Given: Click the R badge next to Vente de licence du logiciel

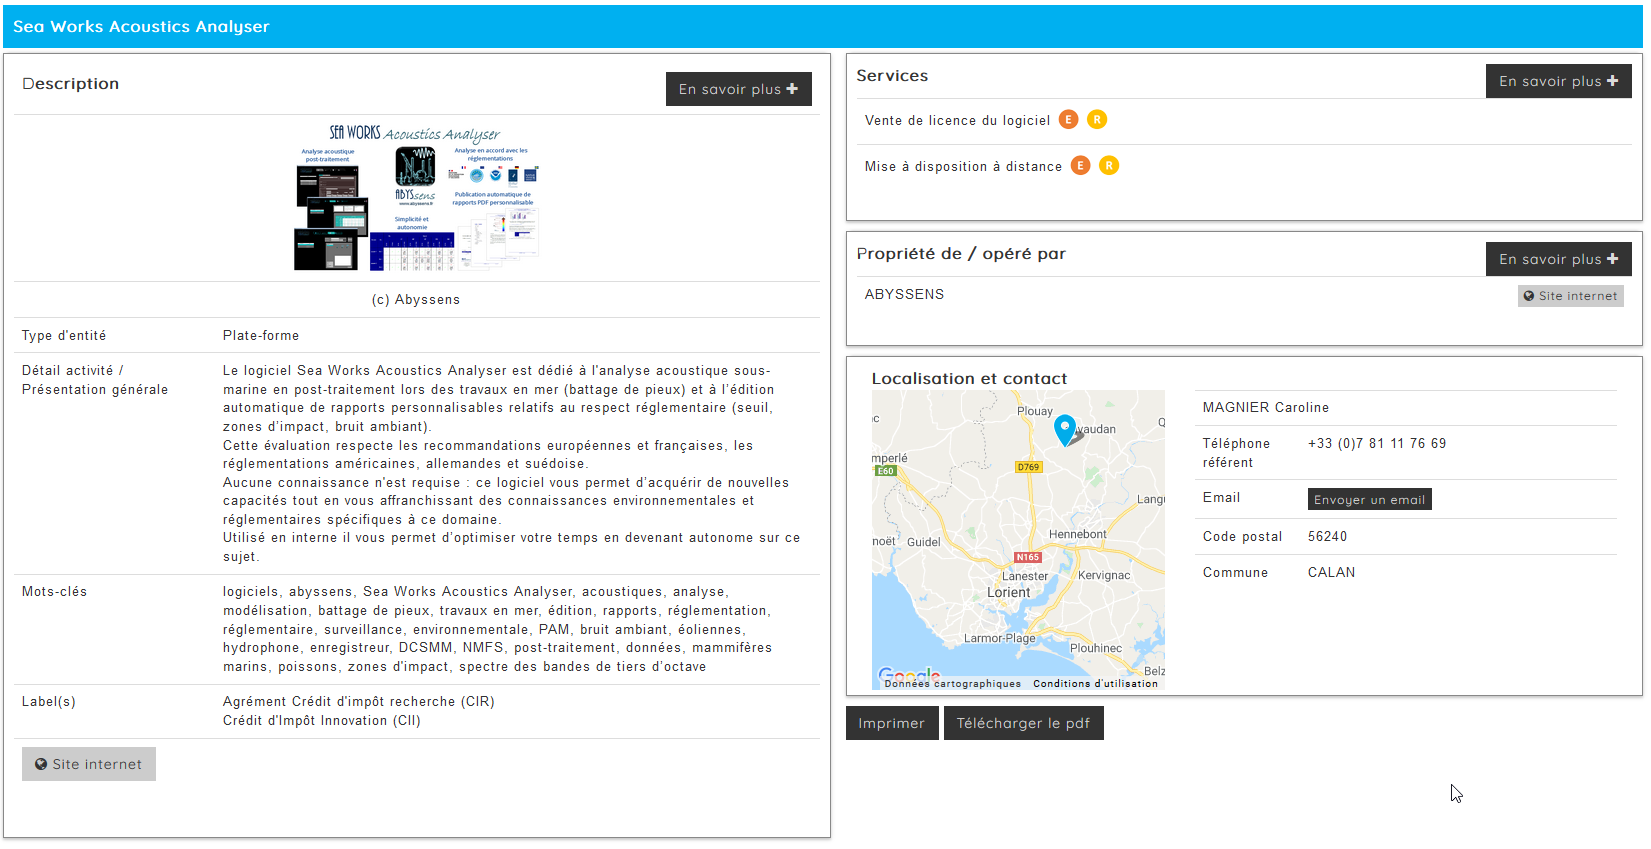Looking at the screenshot, I should click(x=1097, y=120).
